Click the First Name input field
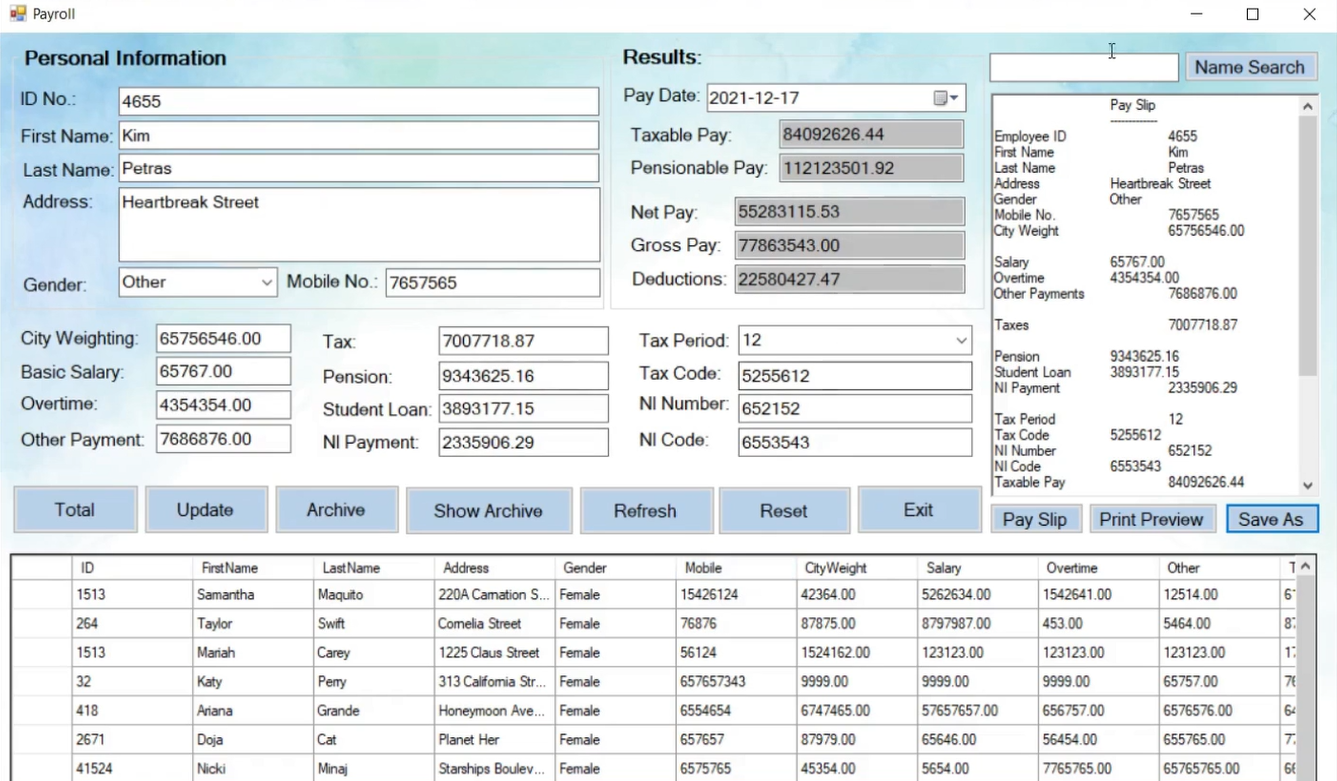Screen dimensions: 1337x781 click(x=358, y=135)
